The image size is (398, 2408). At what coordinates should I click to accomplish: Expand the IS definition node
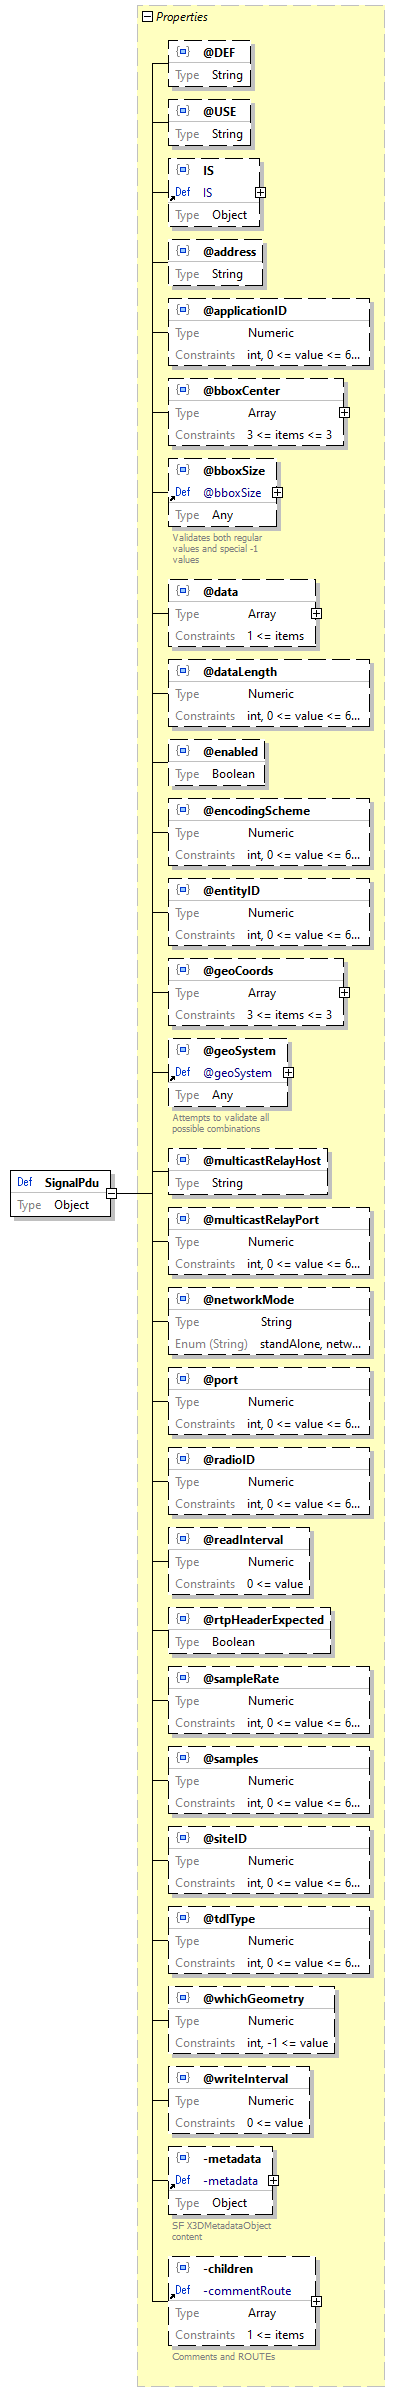260,192
